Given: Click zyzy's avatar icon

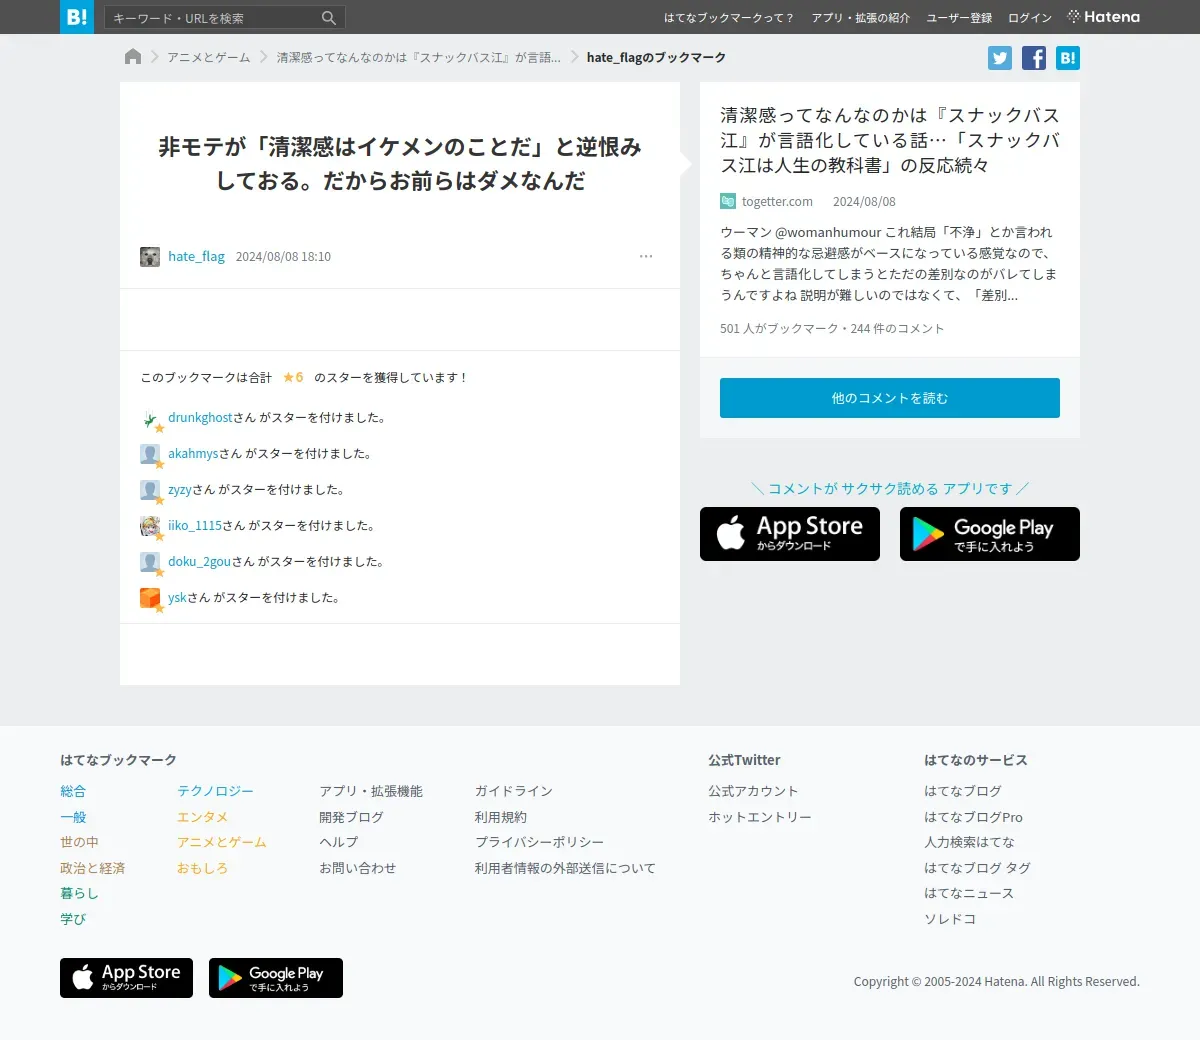Looking at the screenshot, I should (150, 490).
